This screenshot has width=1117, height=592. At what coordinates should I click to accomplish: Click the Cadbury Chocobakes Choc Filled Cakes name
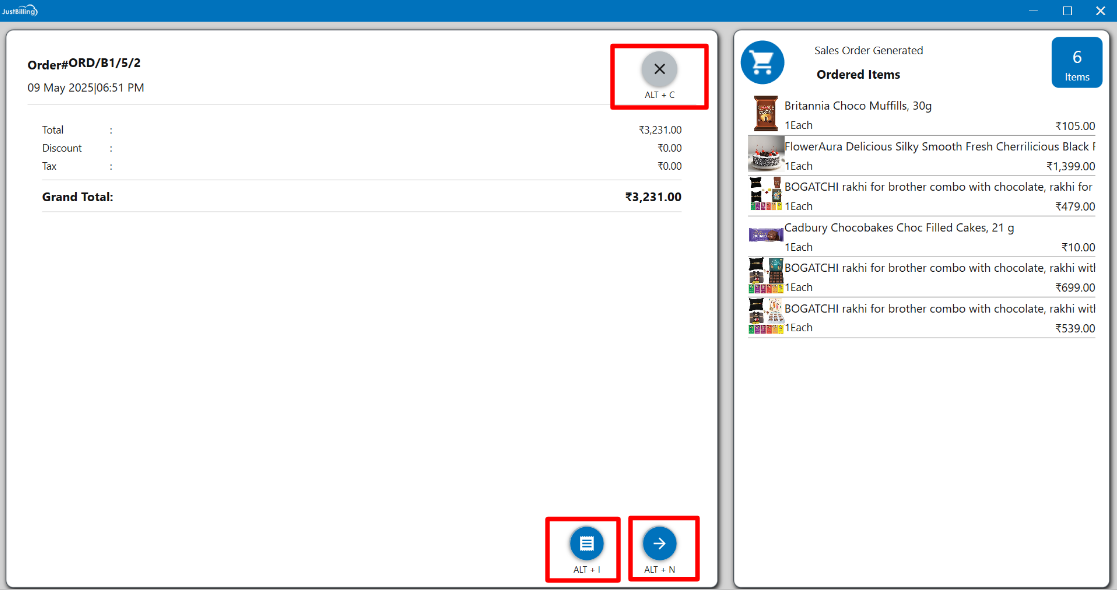pyautogui.click(x=898, y=228)
